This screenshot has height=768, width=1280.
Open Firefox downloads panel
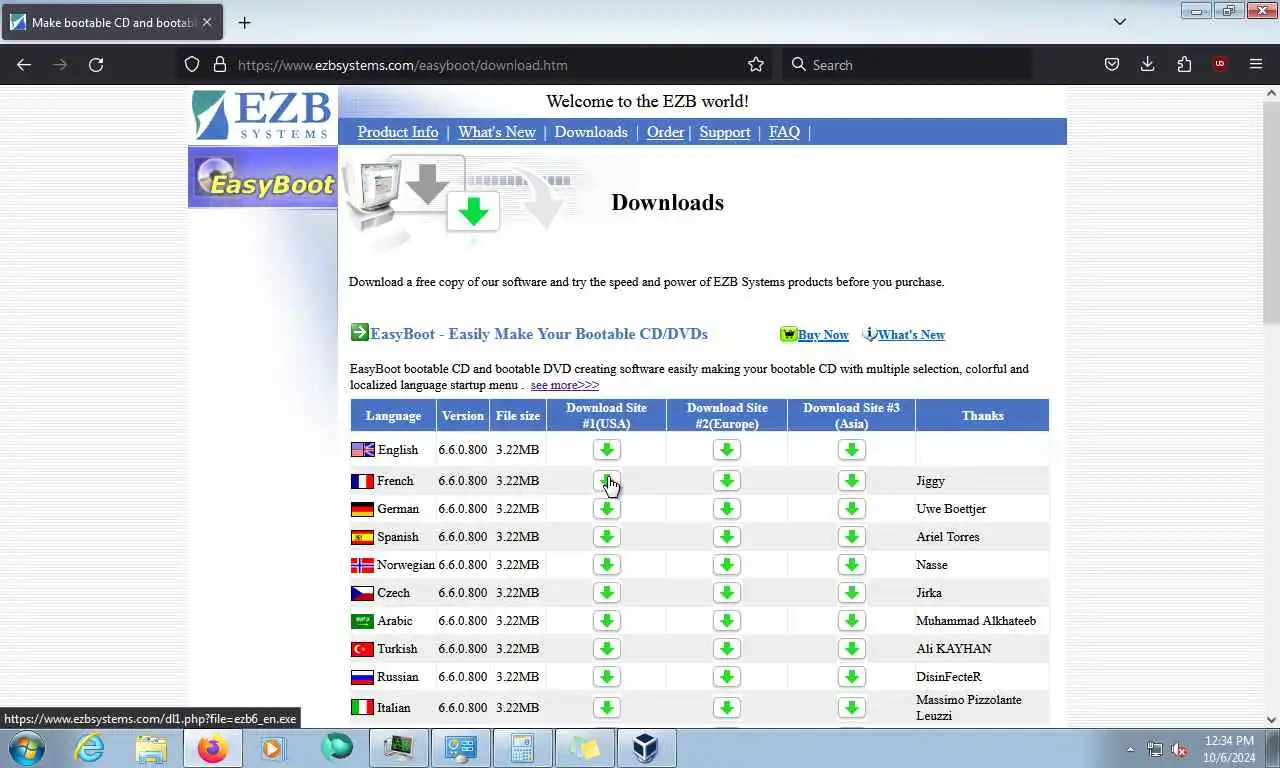tap(1148, 65)
